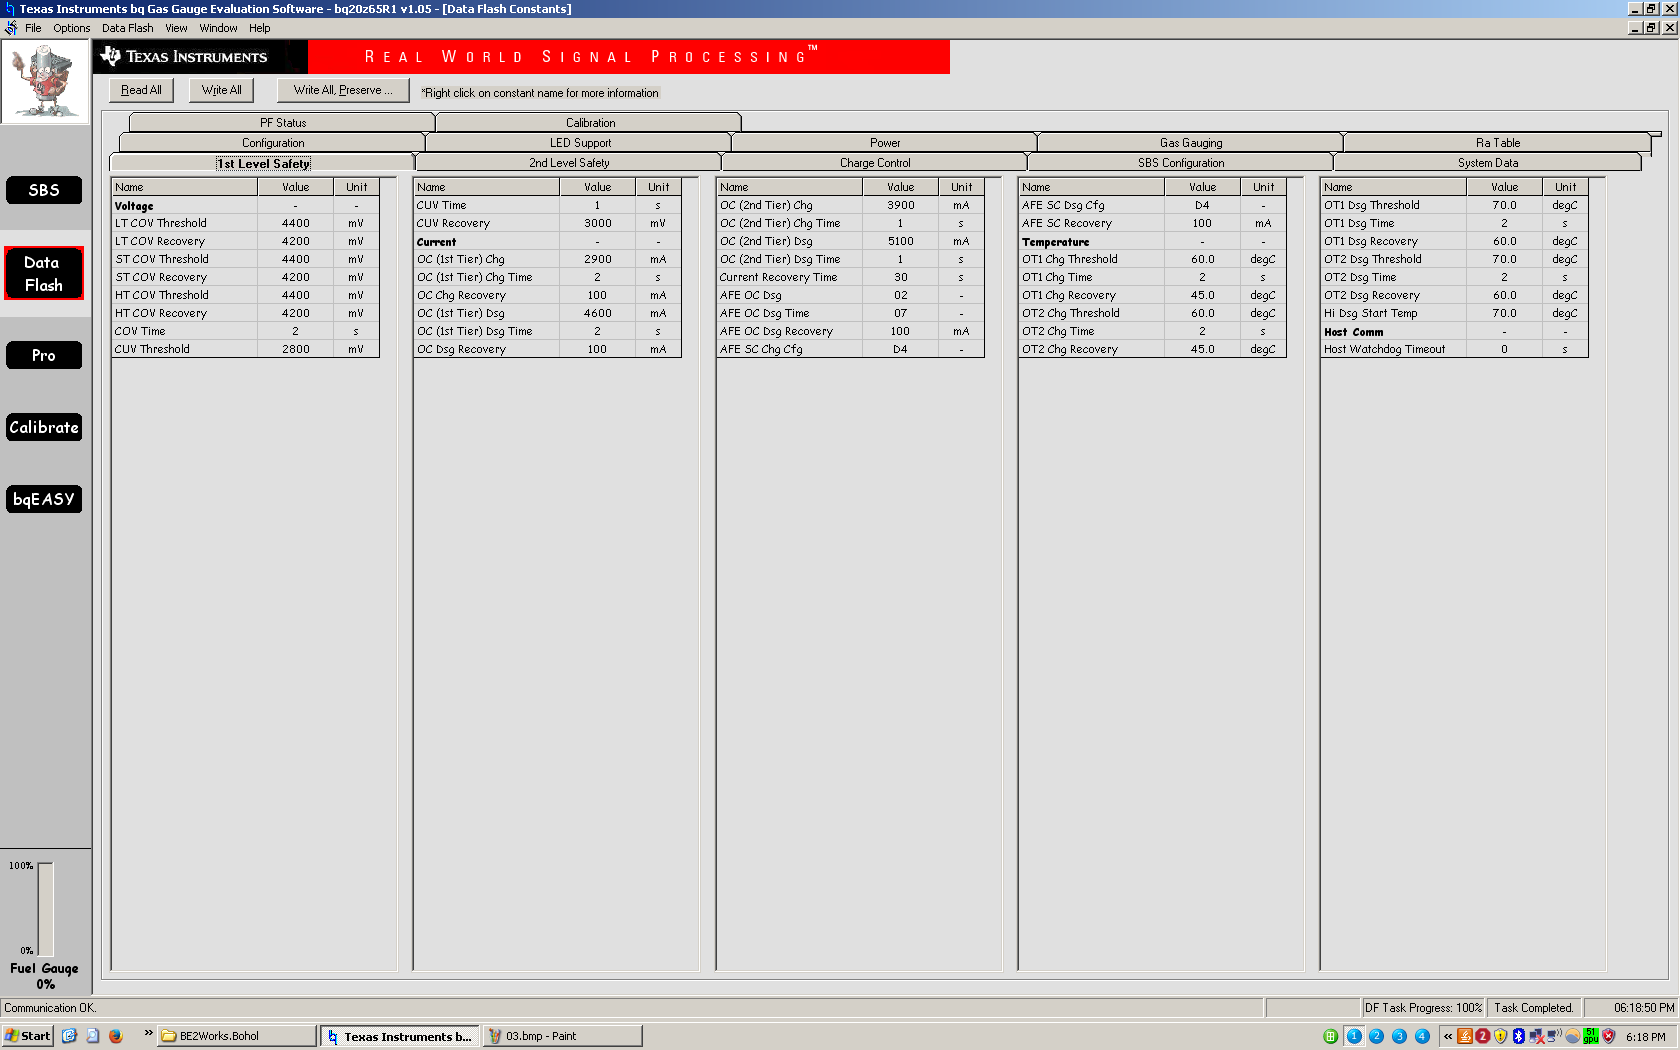Click the Voltage section header in first table
This screenshot has height=1050, width=1680.
click(x=134, y=206)
